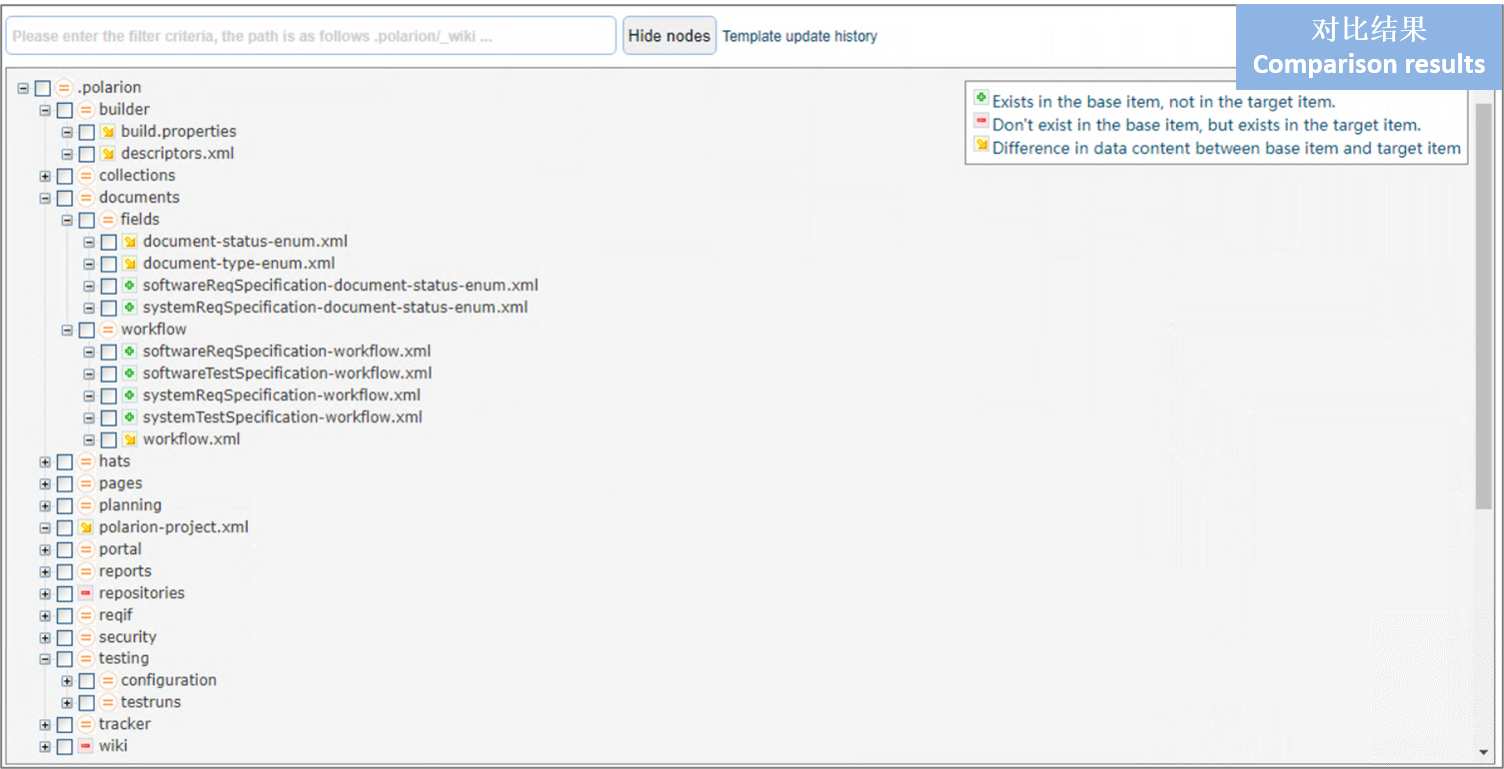Click the difference icon beside document-status-enum.xml
Screen dimensions: 1504x769
click(130, 242)
